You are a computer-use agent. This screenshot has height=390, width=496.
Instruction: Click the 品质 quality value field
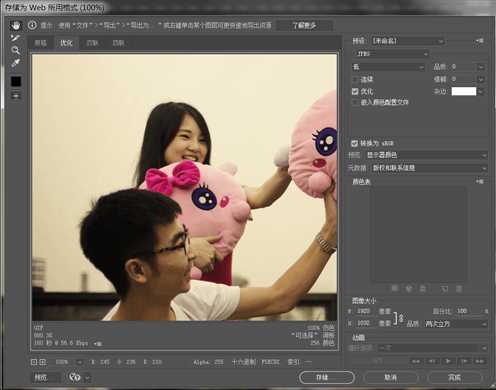[463, 67]
